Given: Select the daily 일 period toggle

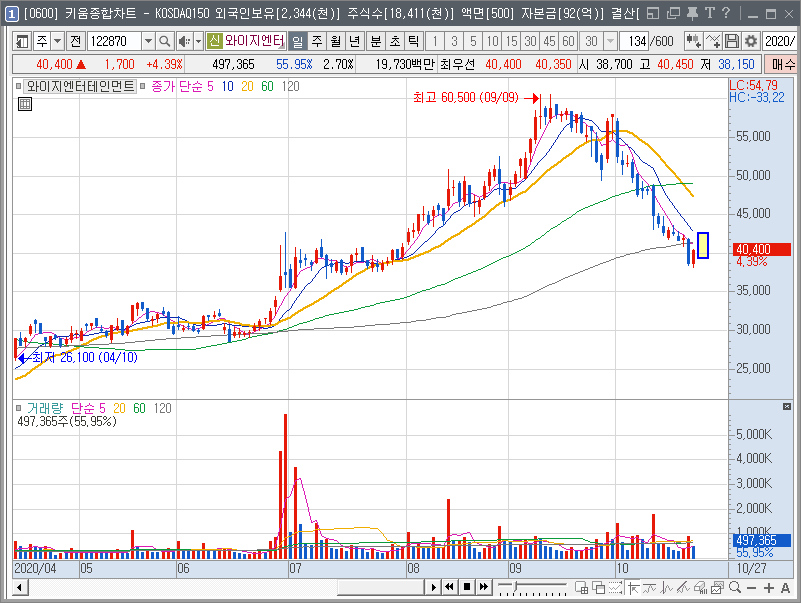Looking at the screenshot, I should (x=297, y=41).
